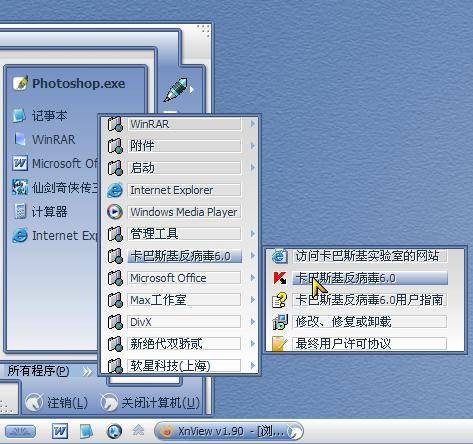Expand the Max工作室 submenu arrow
This screenshot has height=444, width=473.
(x=253, y=300)
